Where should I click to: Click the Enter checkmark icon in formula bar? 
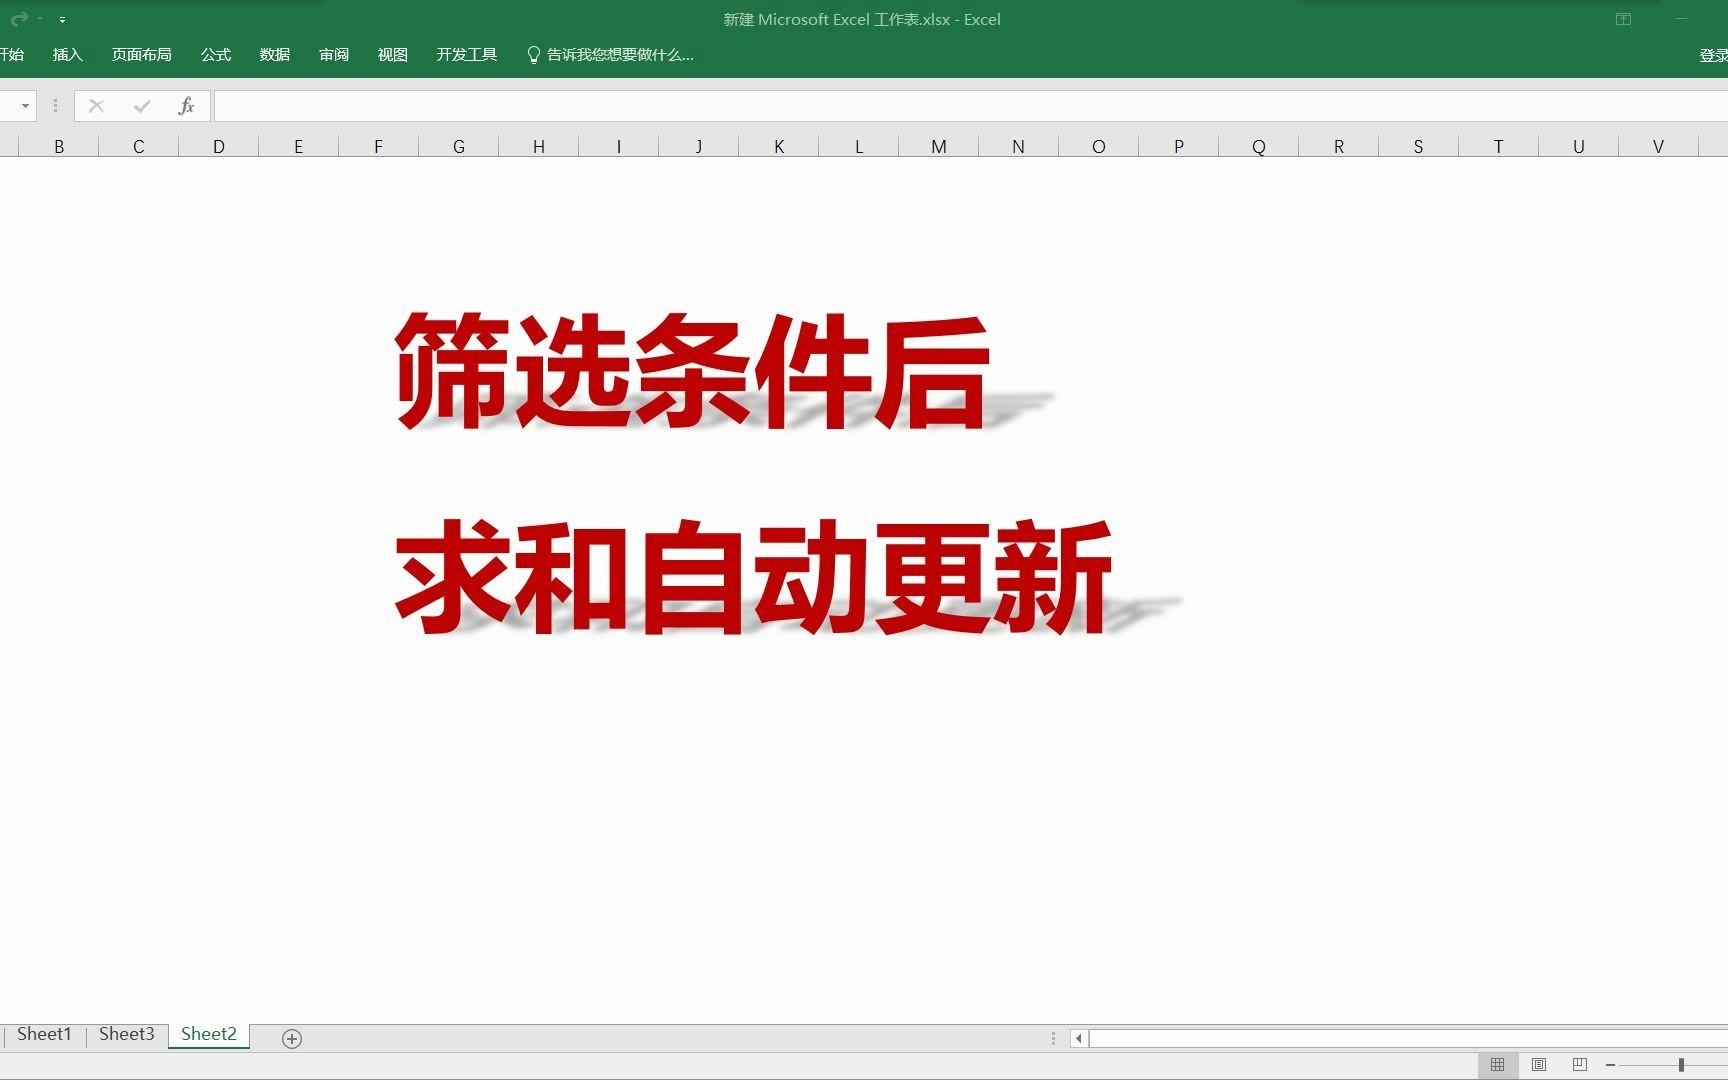[x=142, y=106]
